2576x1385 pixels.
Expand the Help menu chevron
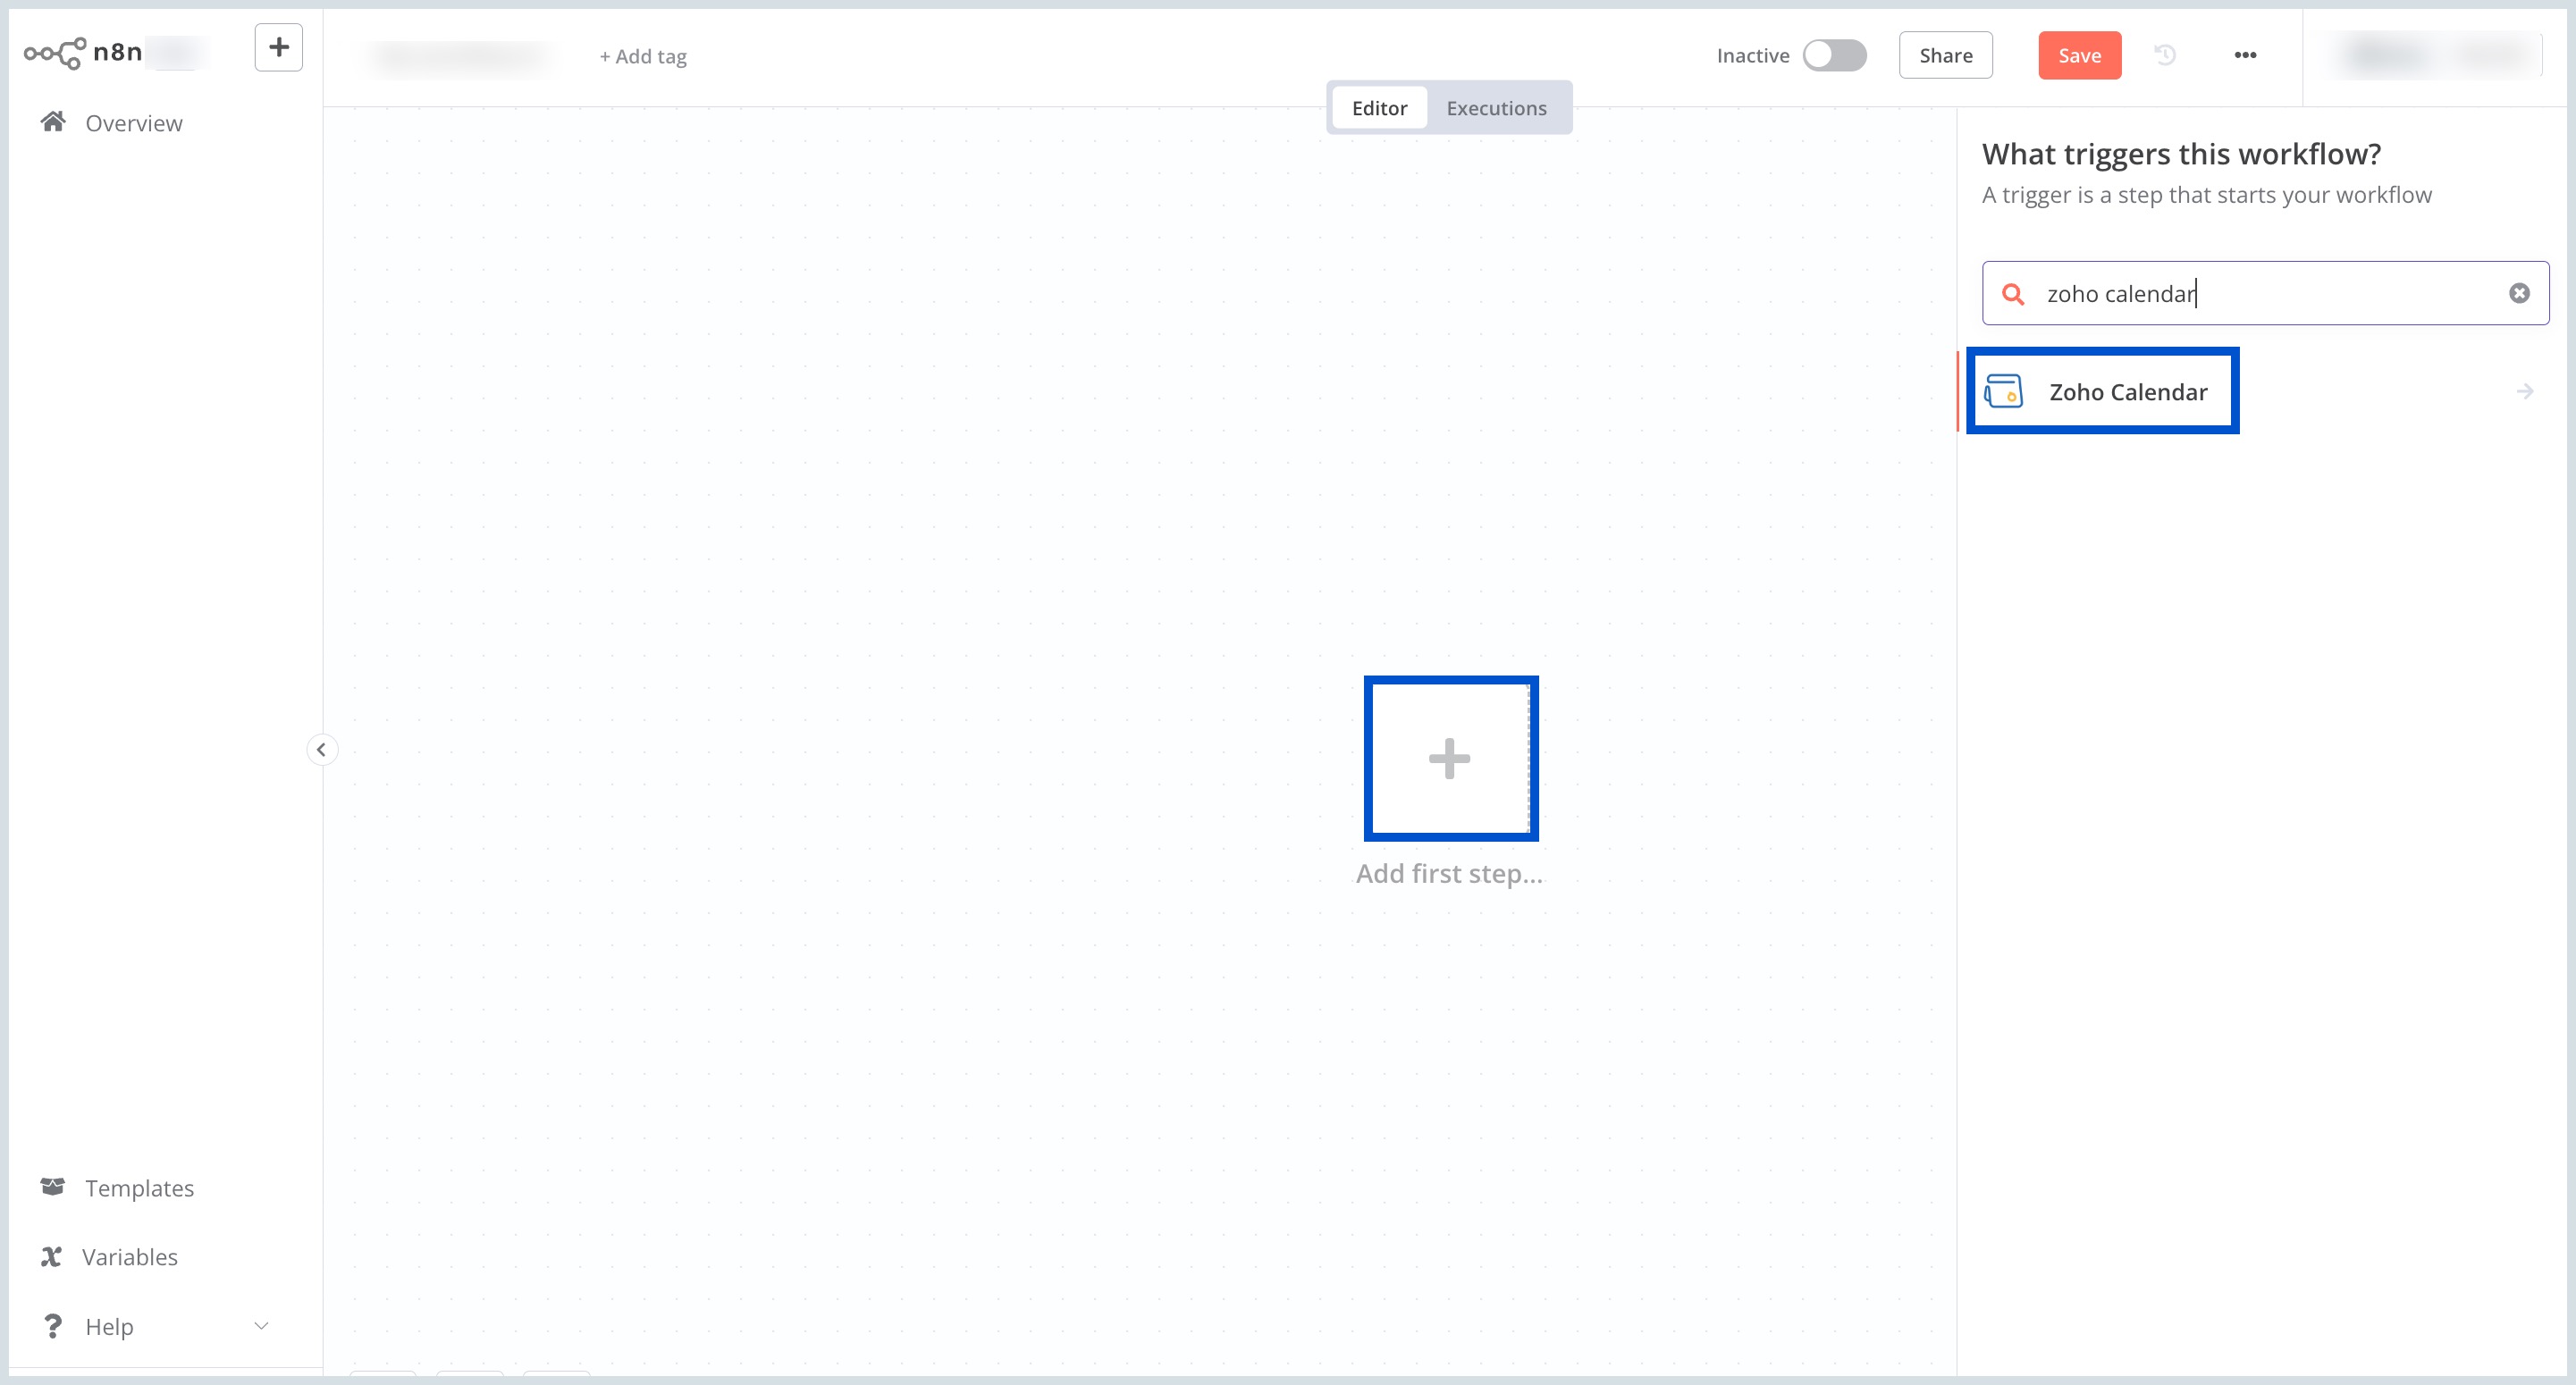click(x=261, y=1326)
